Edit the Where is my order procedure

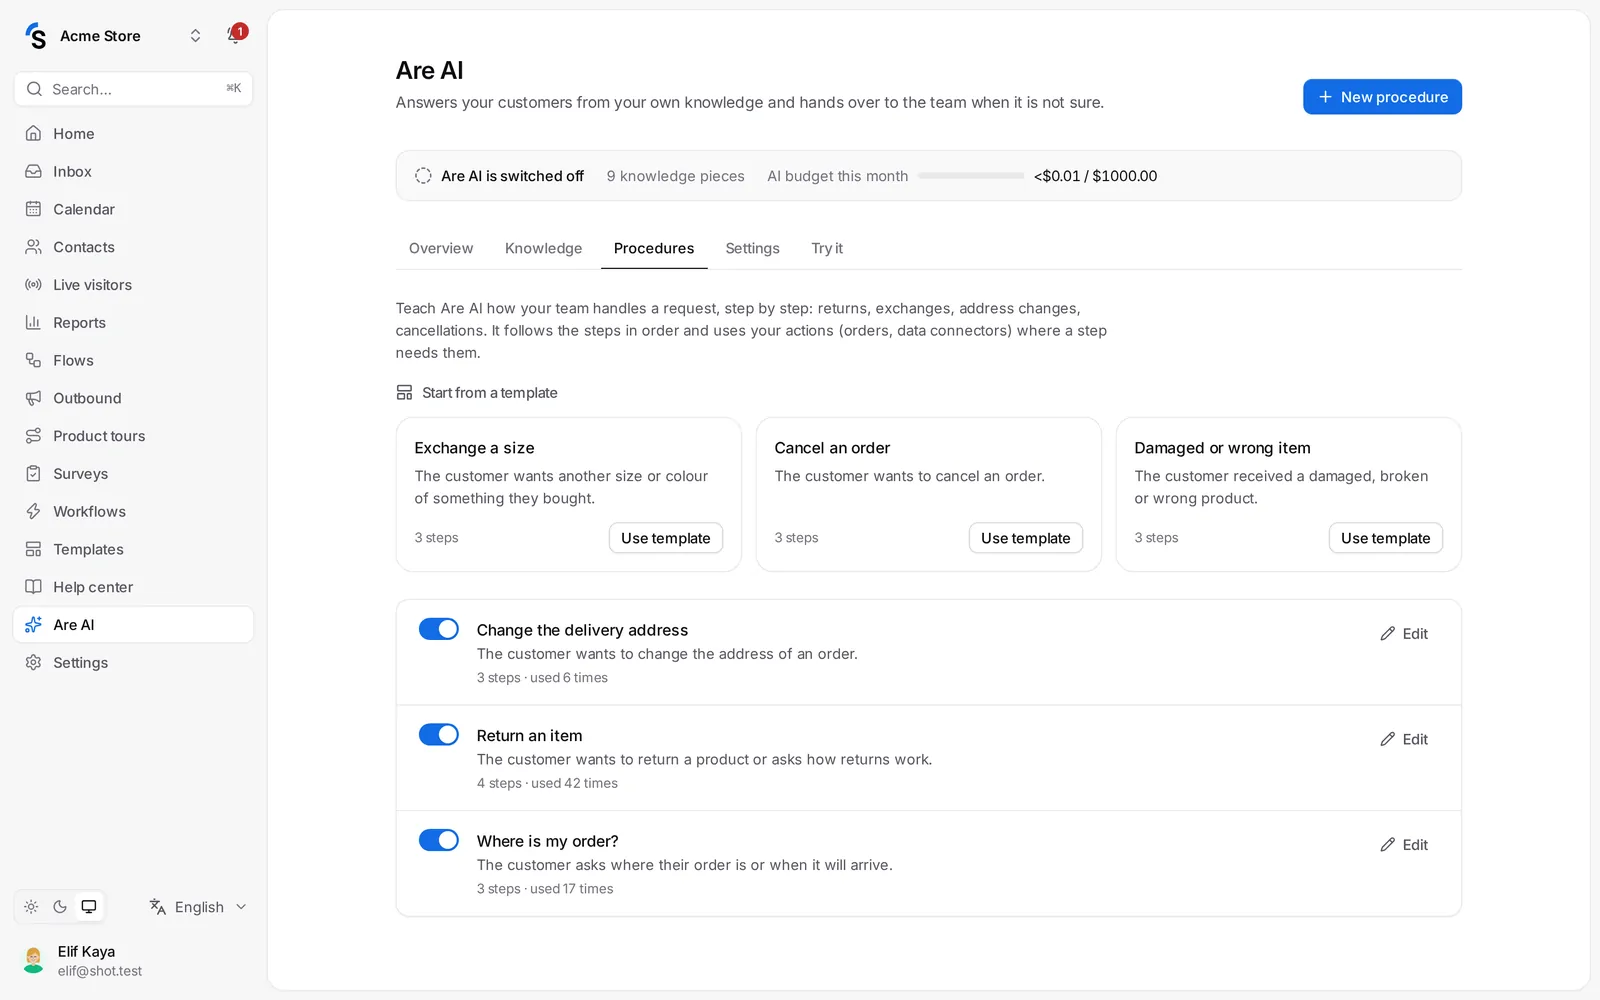[x=1404, y=845]
